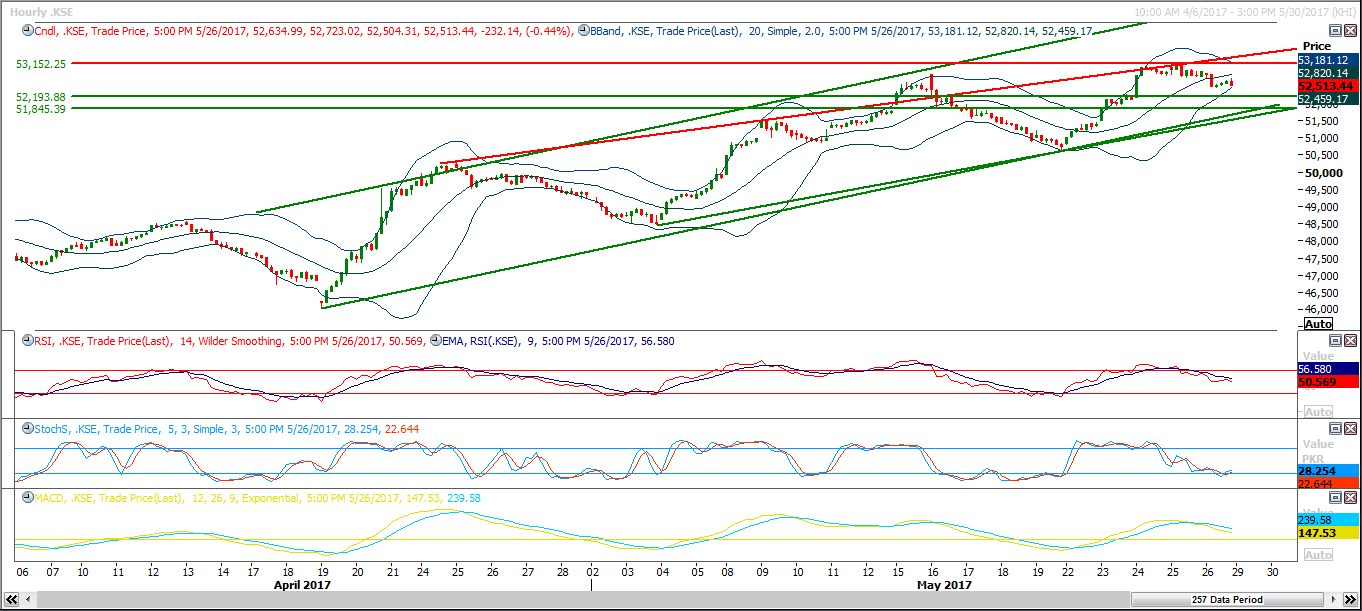This screenshot has width=1362, height=611.
Task: Click the clock icon before the RSI legend
Action: (27, 341)
